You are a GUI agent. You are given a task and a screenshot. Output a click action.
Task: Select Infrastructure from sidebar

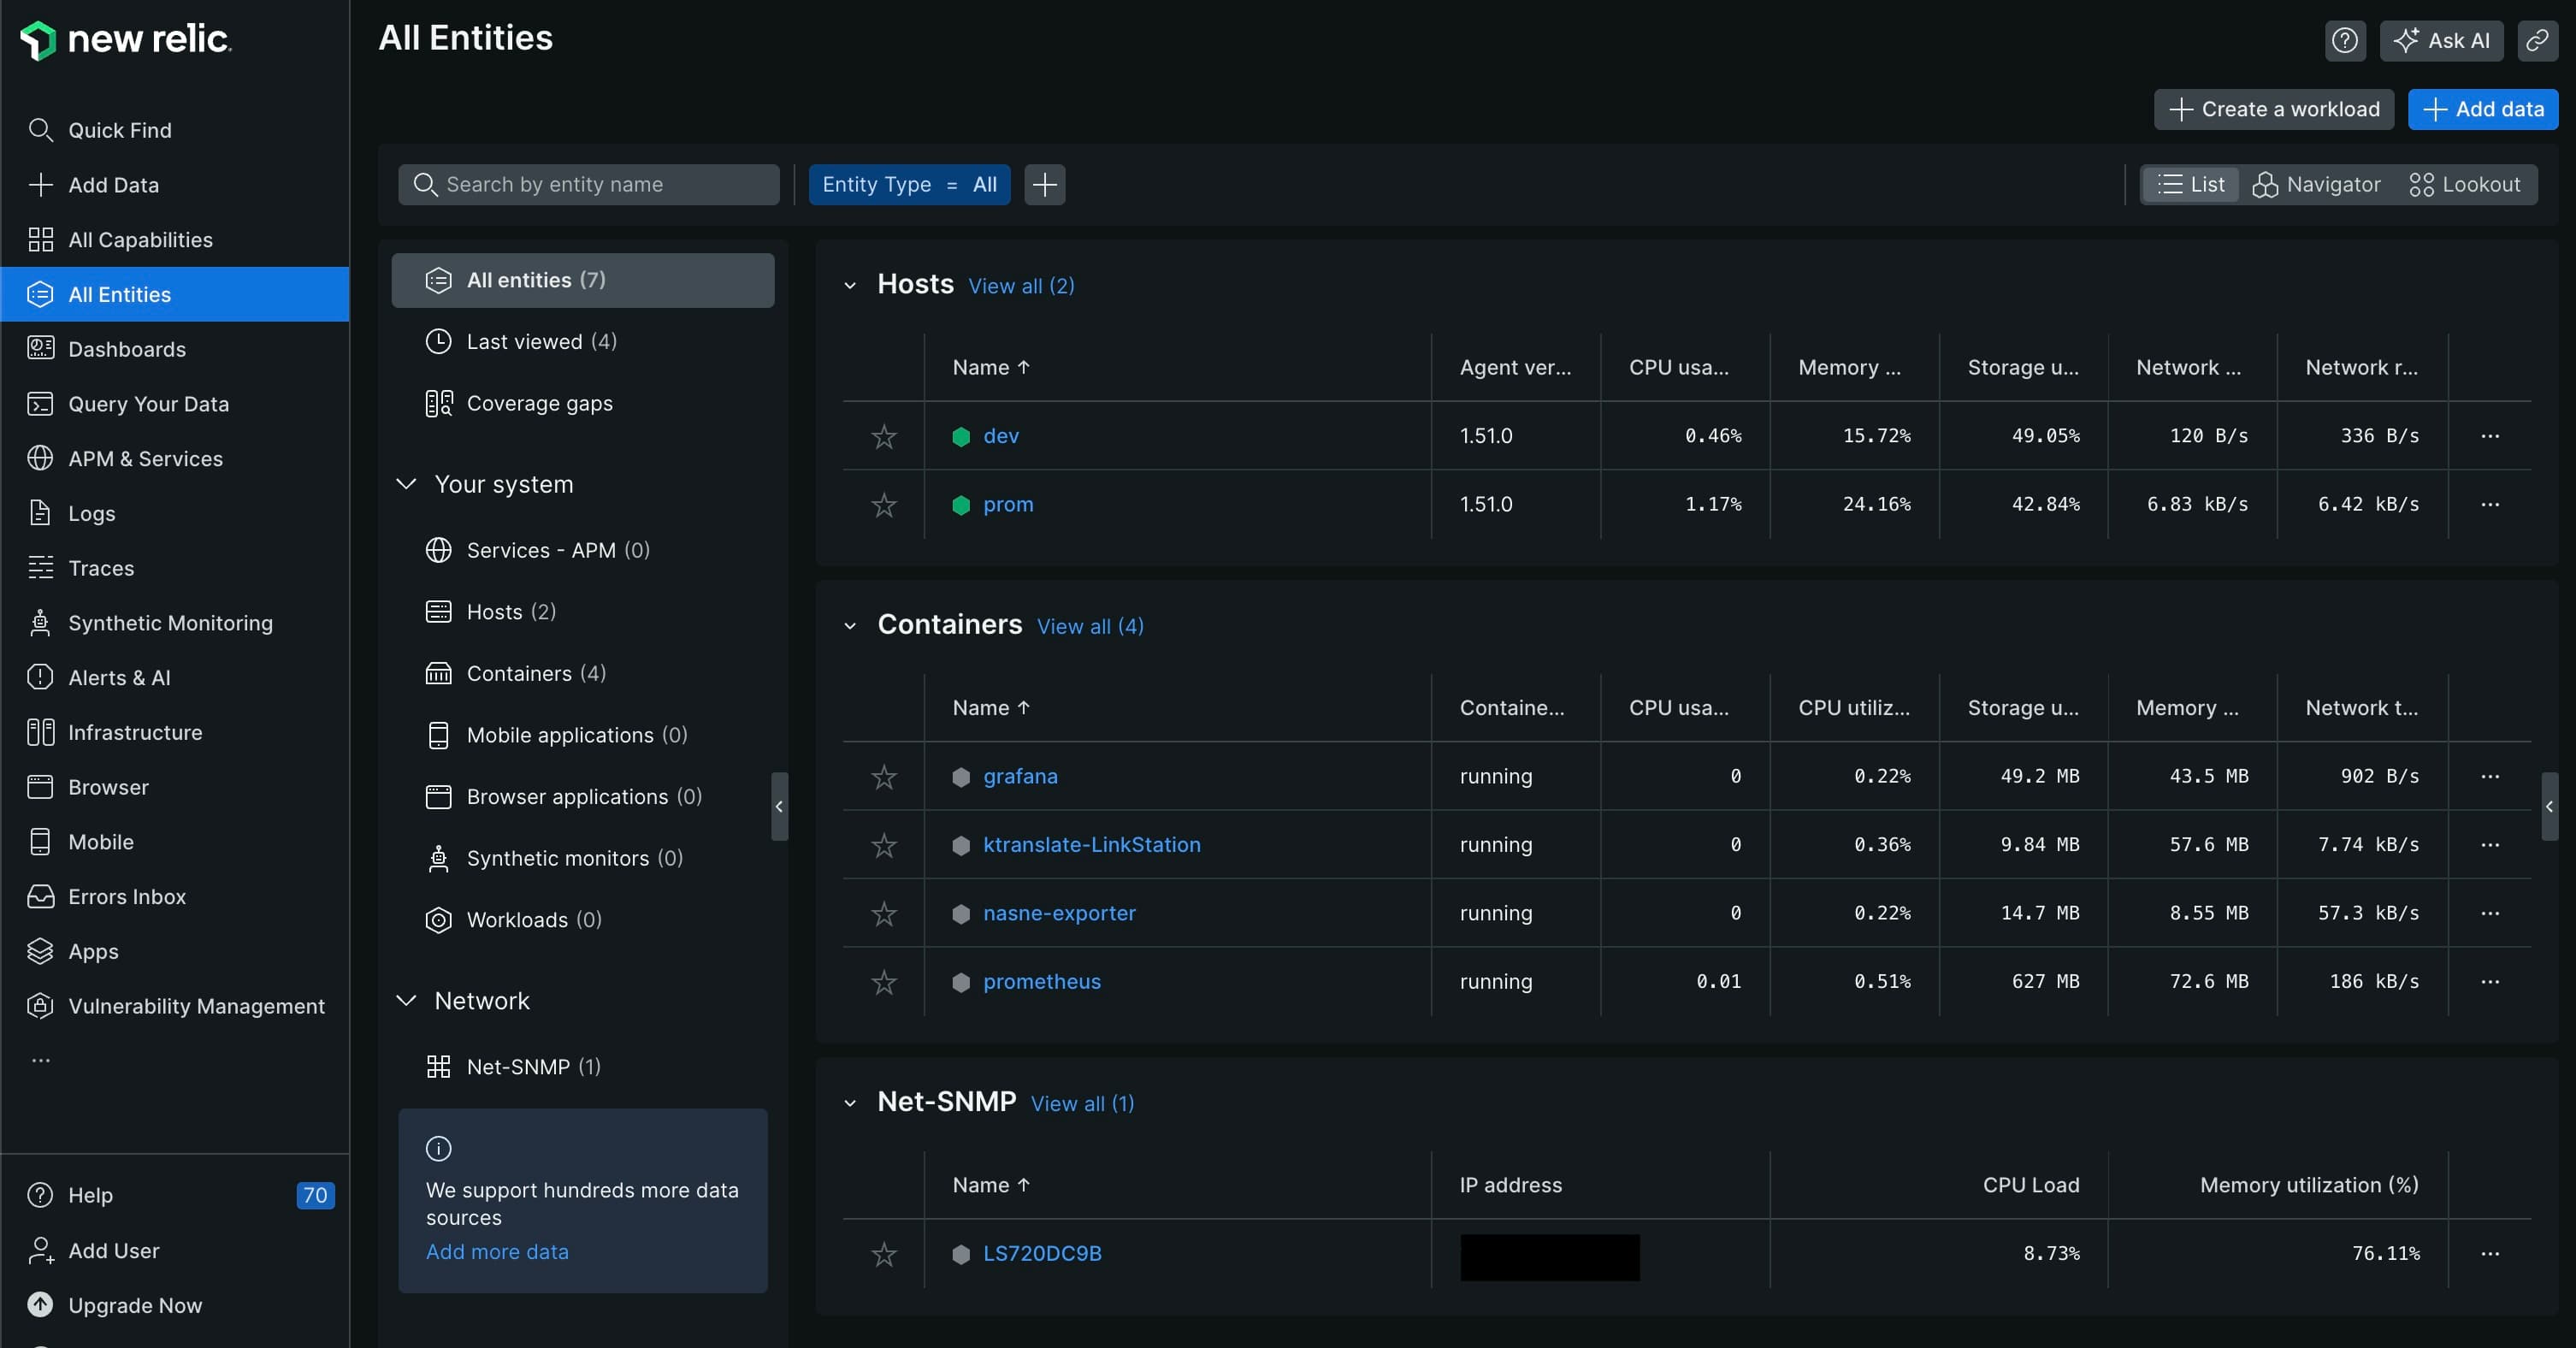point(134,733)
